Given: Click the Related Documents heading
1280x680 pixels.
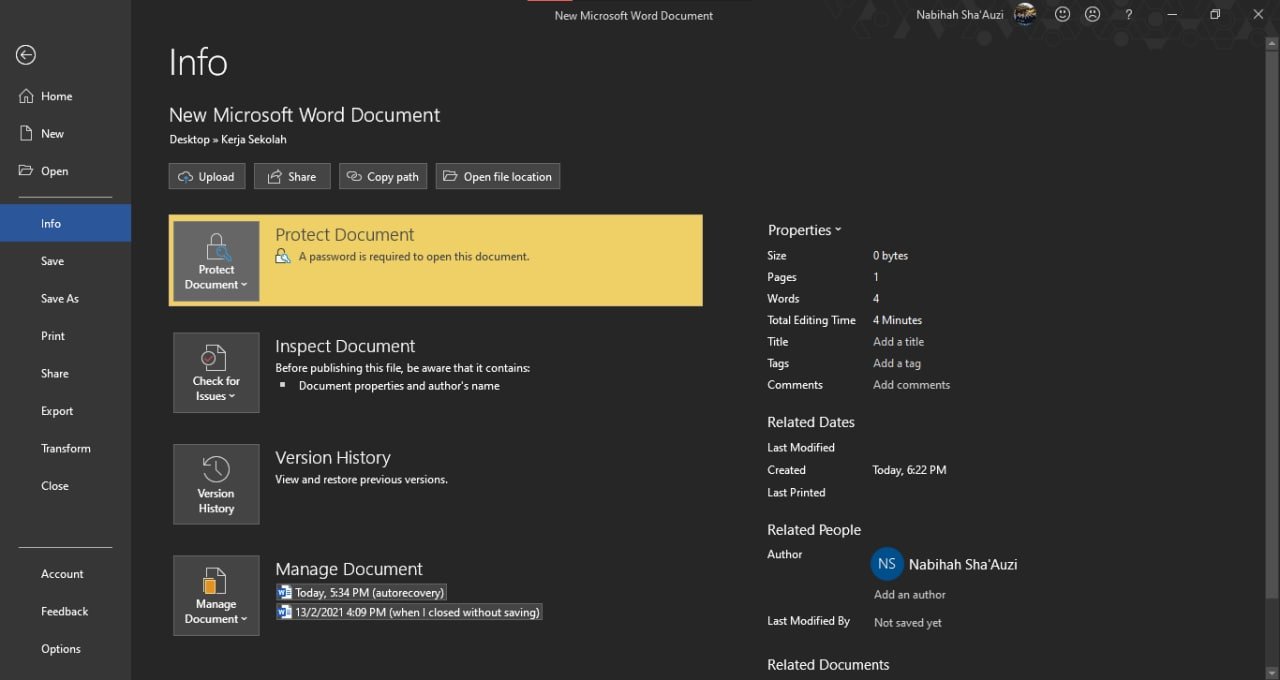Looking at the screenshot, I should coord(828,665).
